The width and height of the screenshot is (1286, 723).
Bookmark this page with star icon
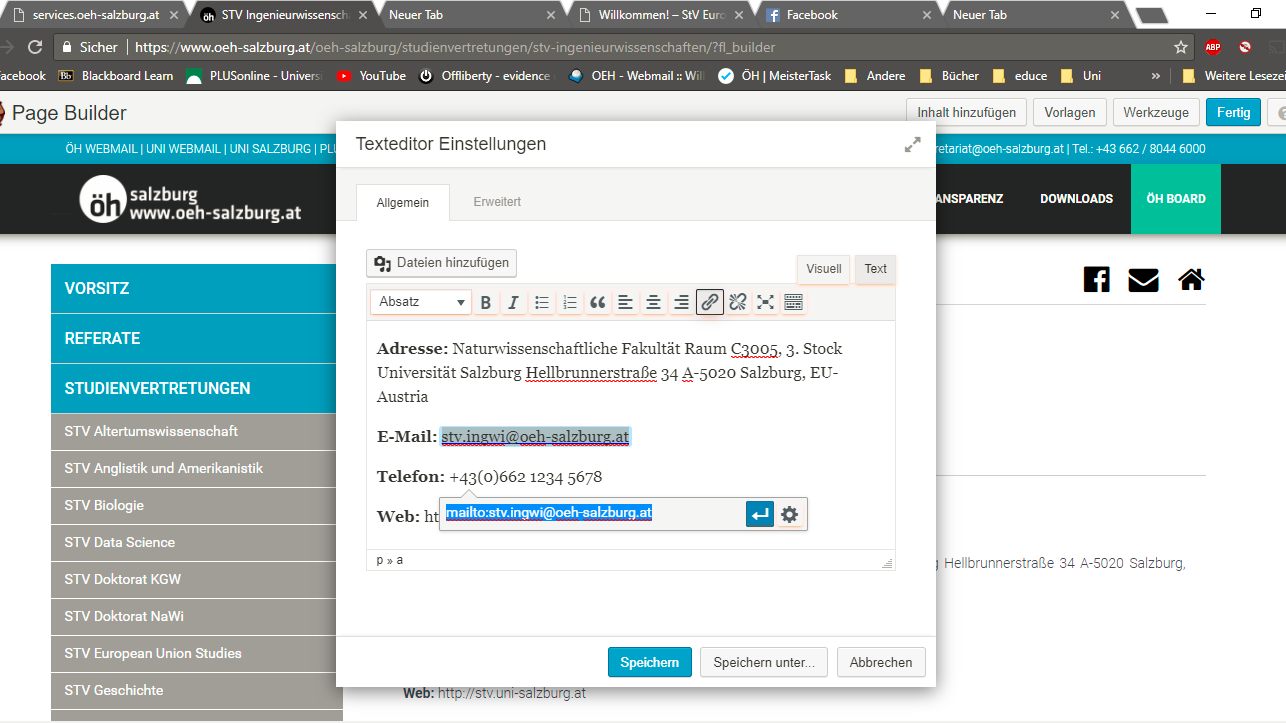click(x=1181, y=47)
